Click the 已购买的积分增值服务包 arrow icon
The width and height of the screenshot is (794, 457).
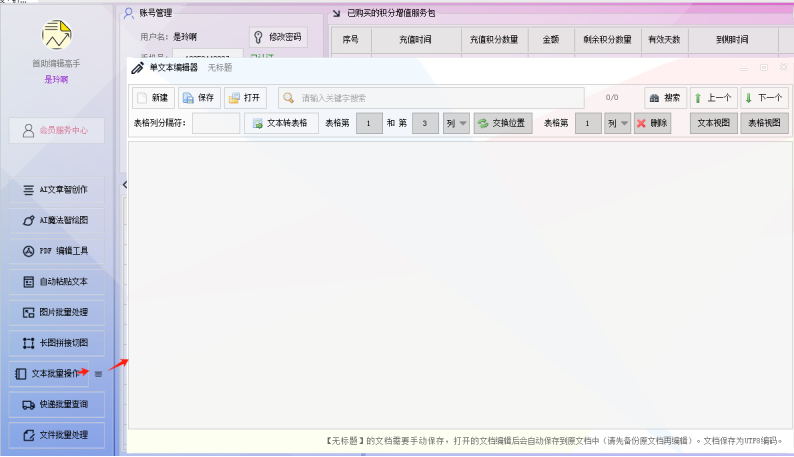point(336,13)
